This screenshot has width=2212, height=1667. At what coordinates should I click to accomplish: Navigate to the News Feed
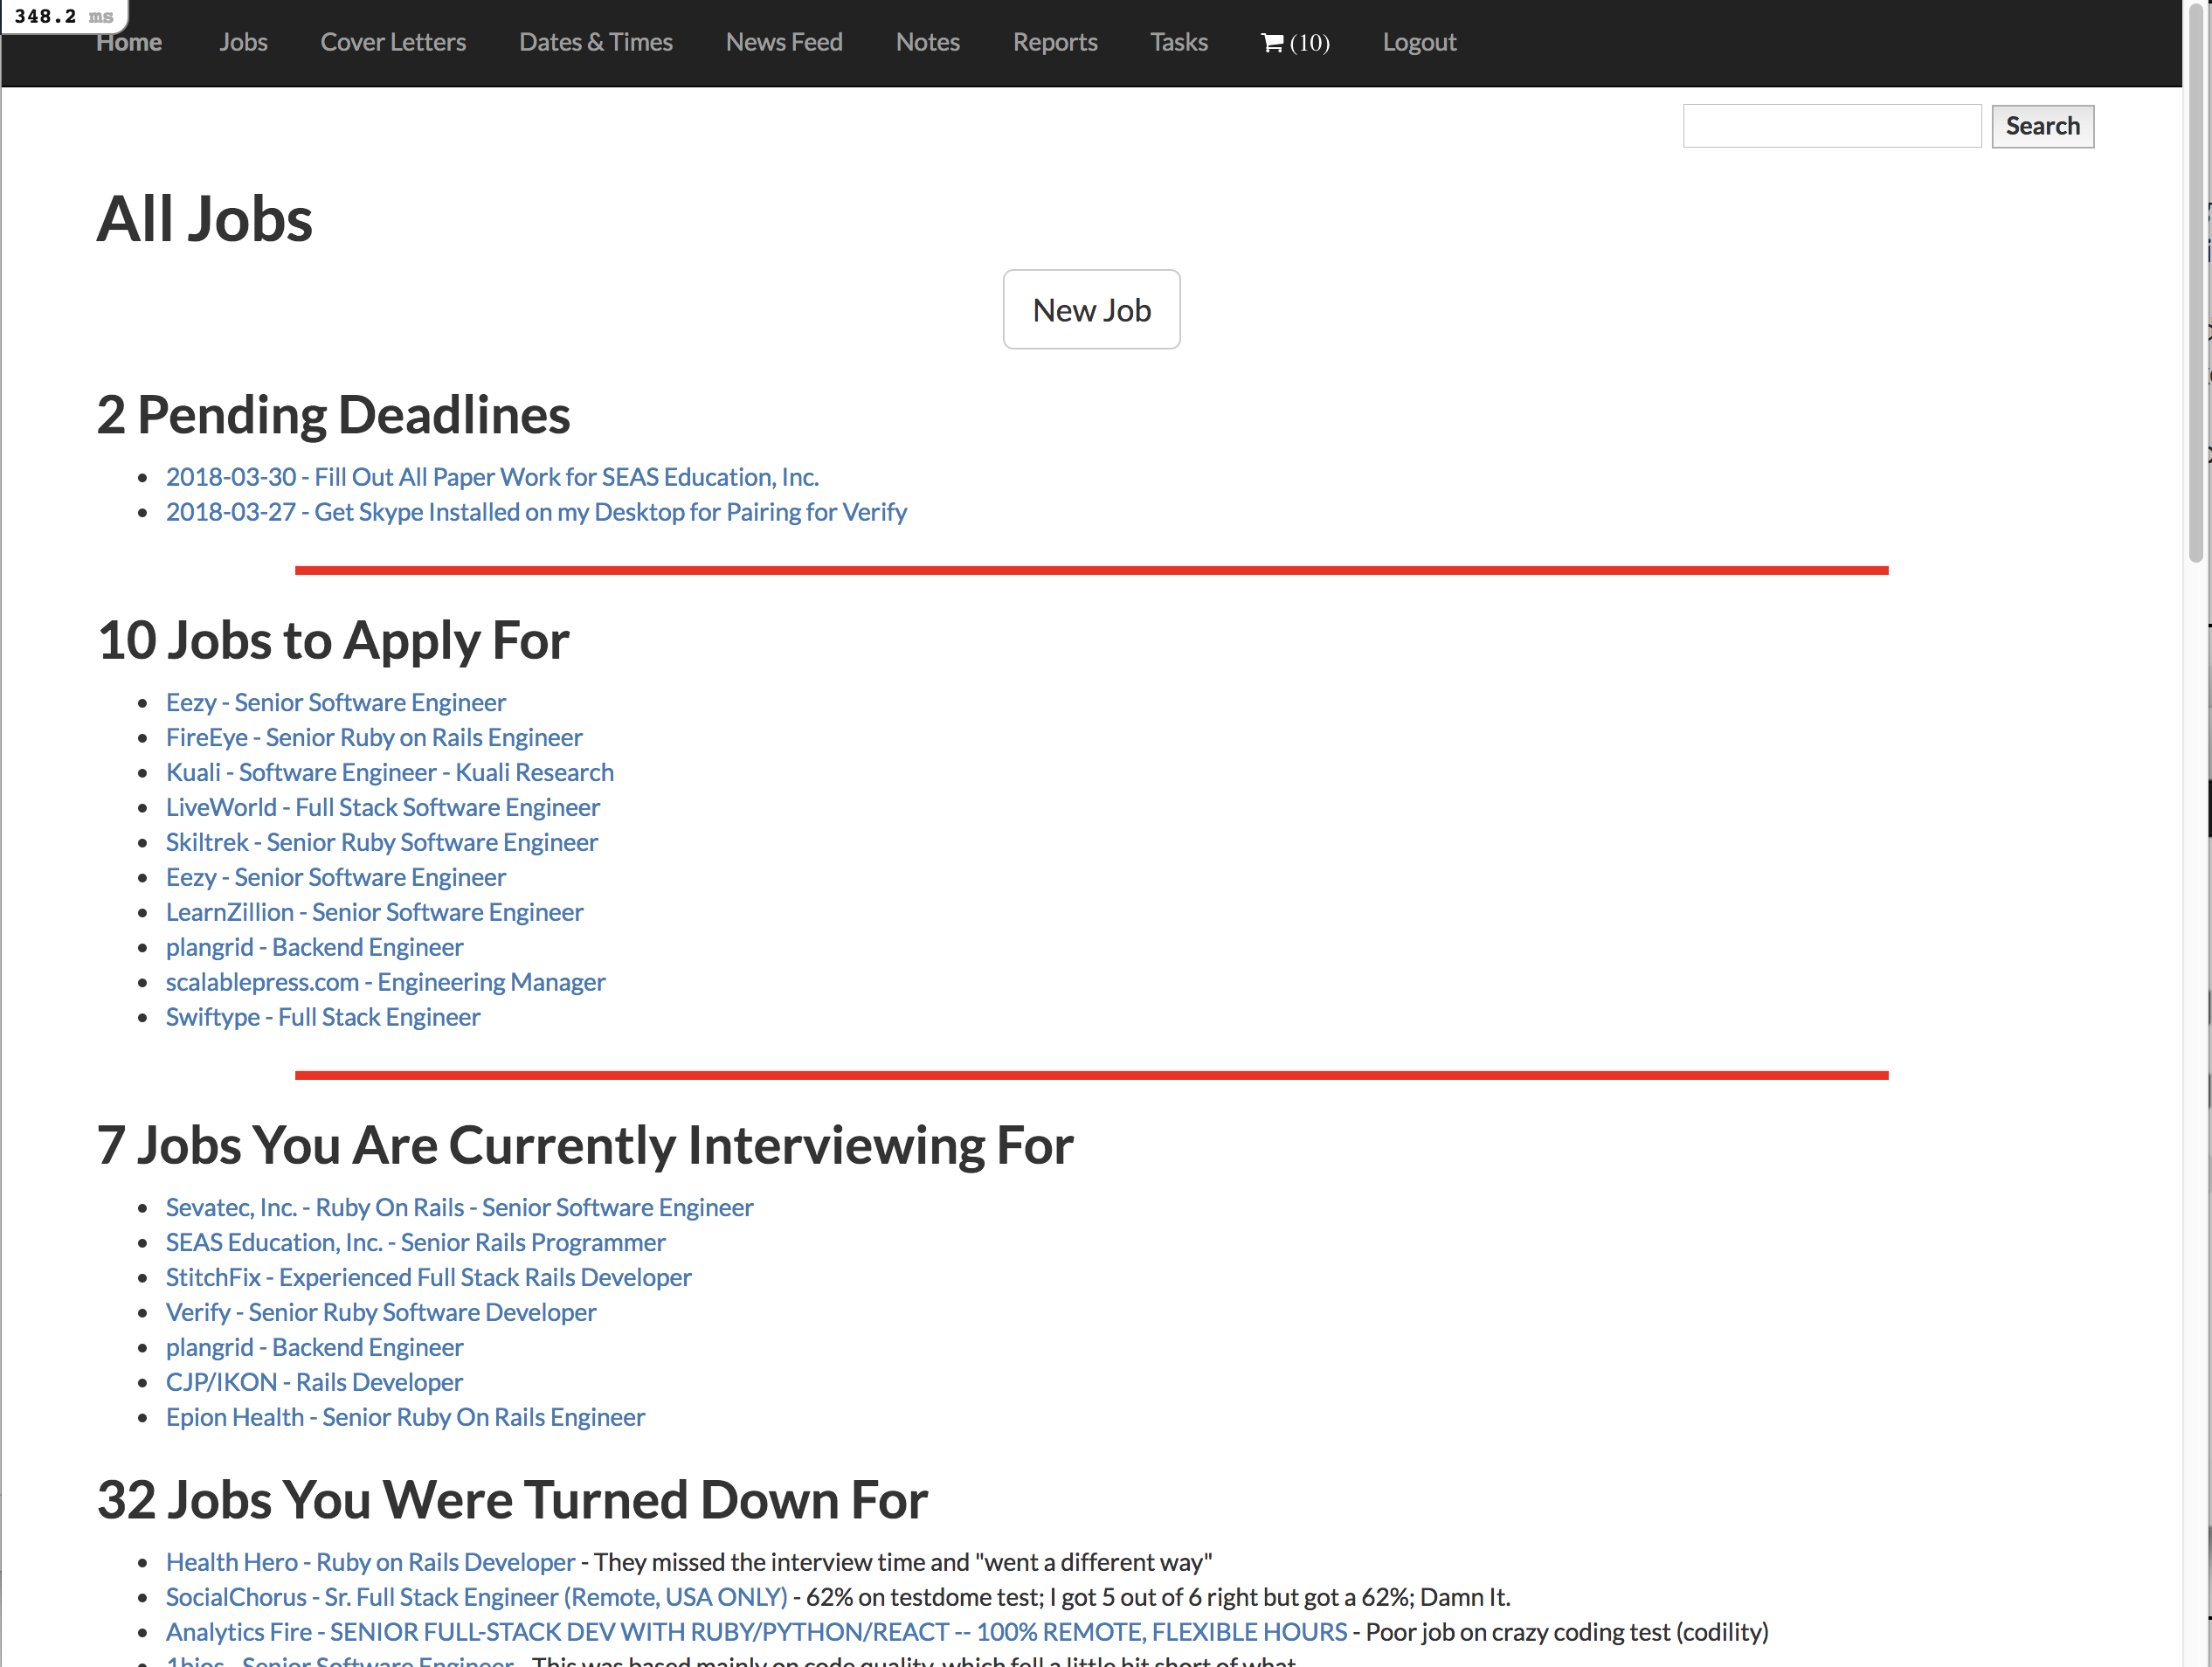[783, 42]
